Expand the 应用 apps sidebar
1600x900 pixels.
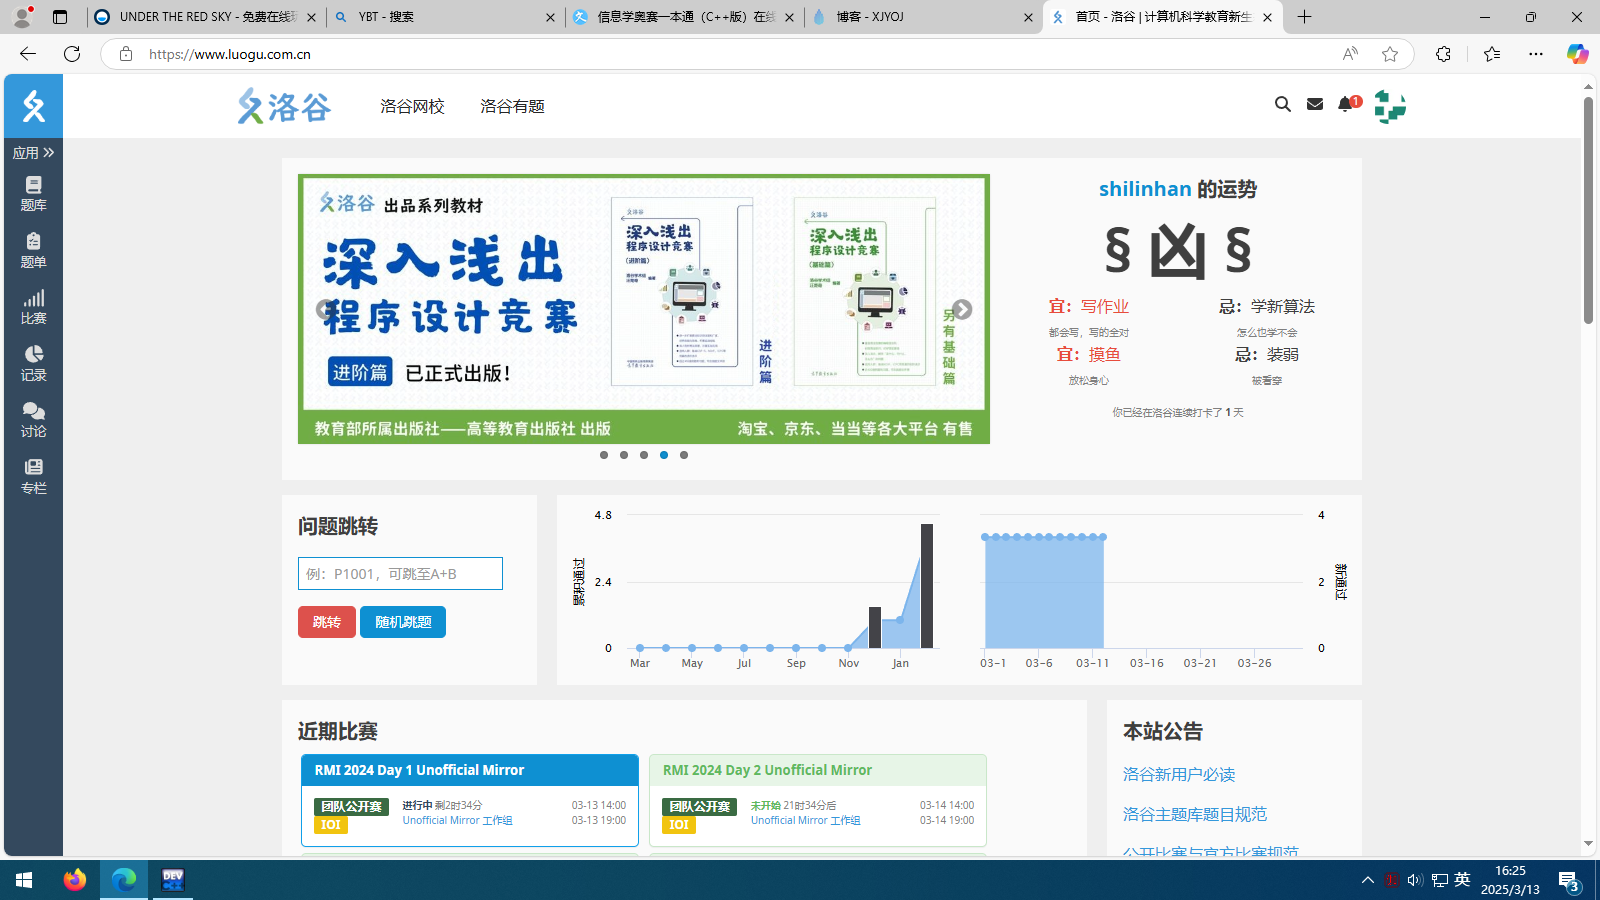pos(33,152)
